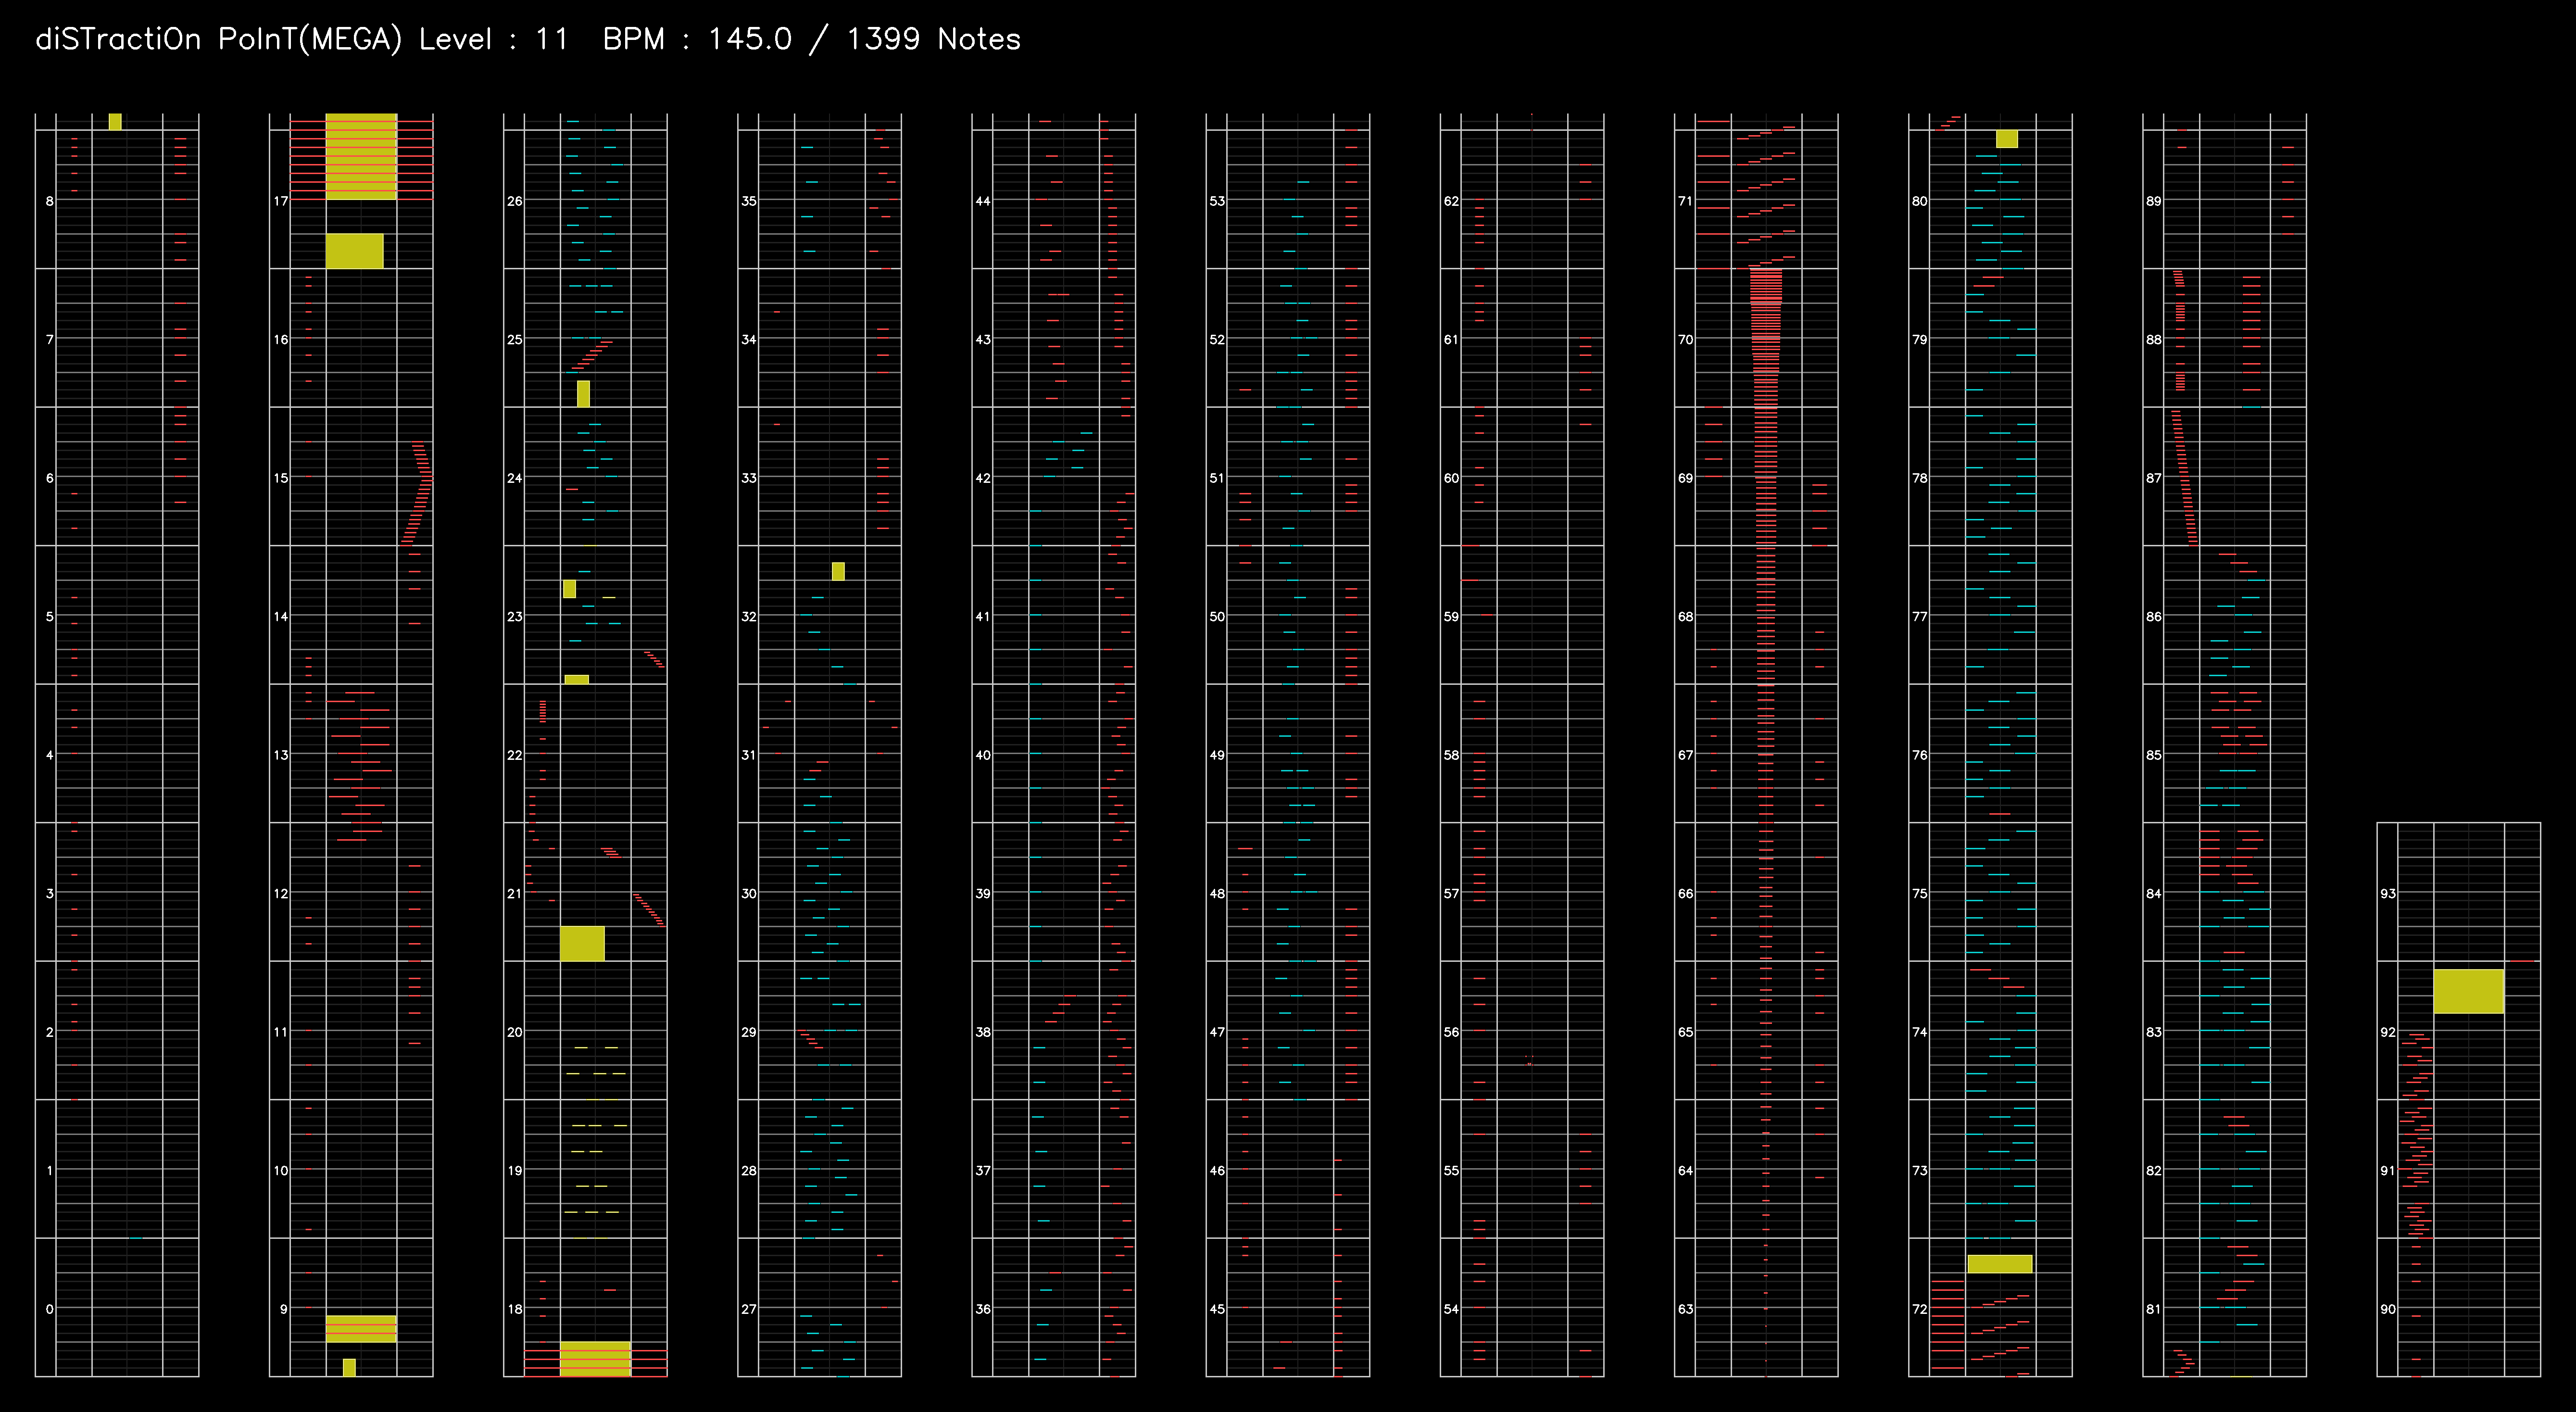Image resolution: width=2576 pixels, height=1412 pixels.
Task: Click measure number 90 label
Action: [x=2388, y=1309]
